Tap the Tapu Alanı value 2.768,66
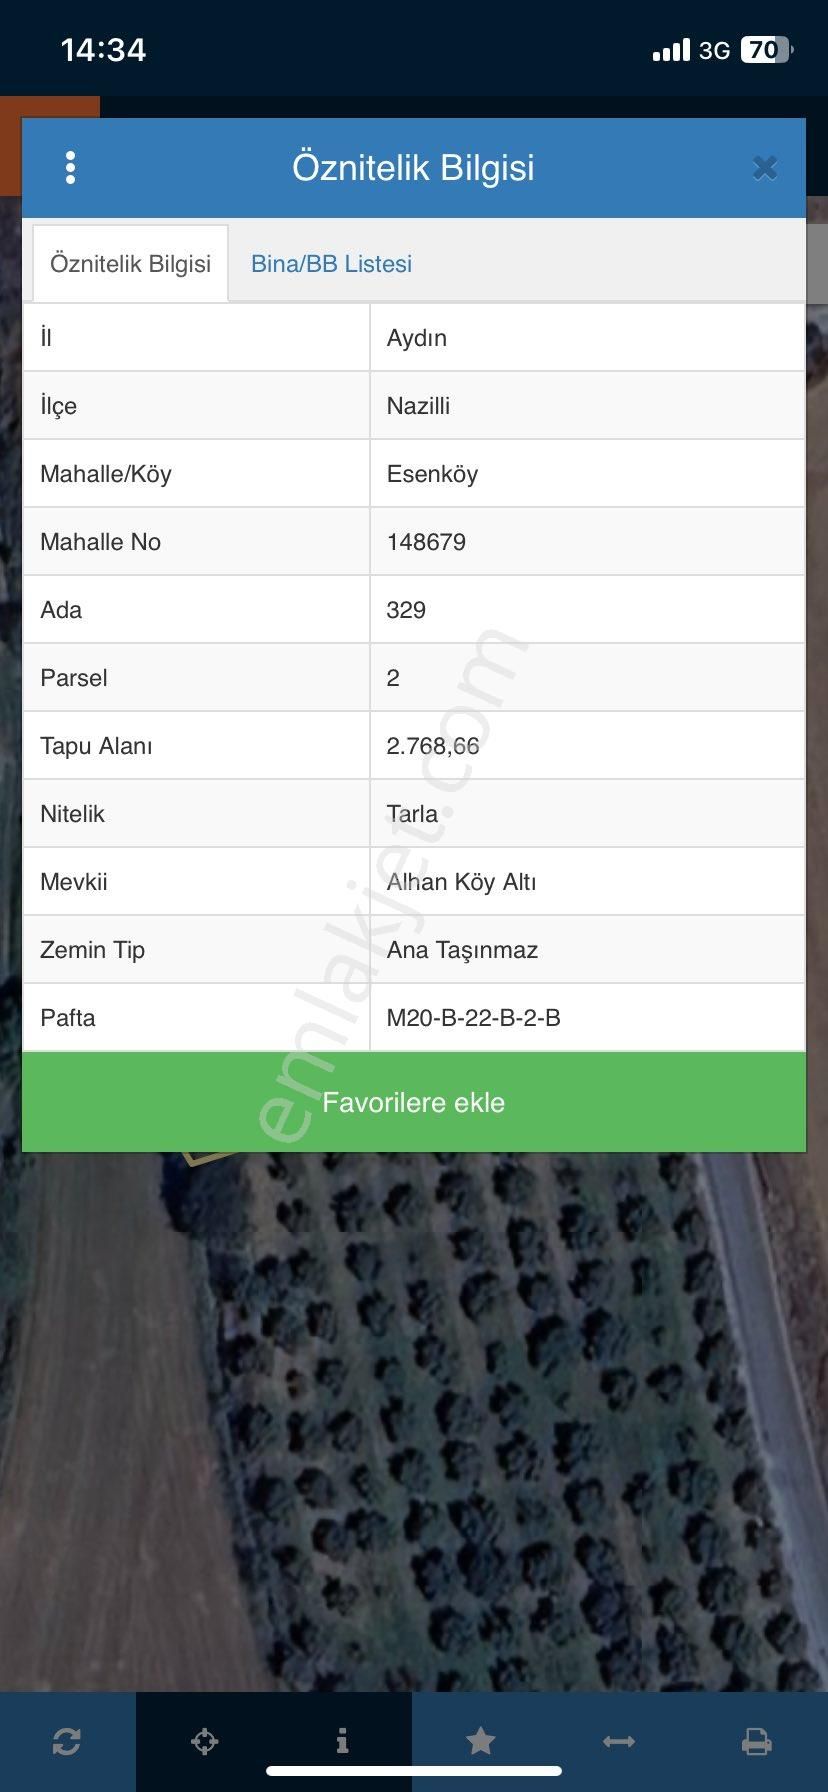 [433, 746]
